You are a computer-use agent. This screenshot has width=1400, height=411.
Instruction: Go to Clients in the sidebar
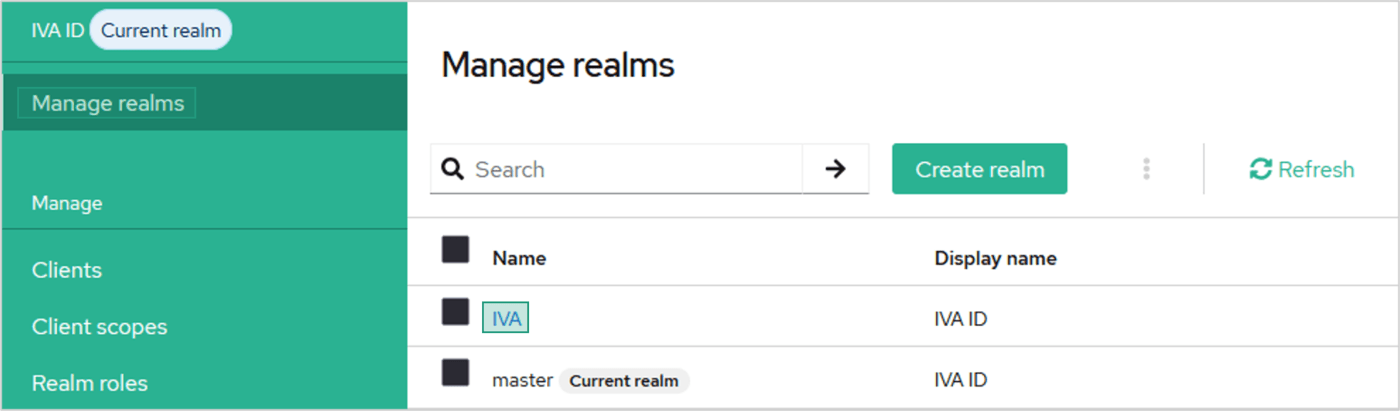pos(67,270)
